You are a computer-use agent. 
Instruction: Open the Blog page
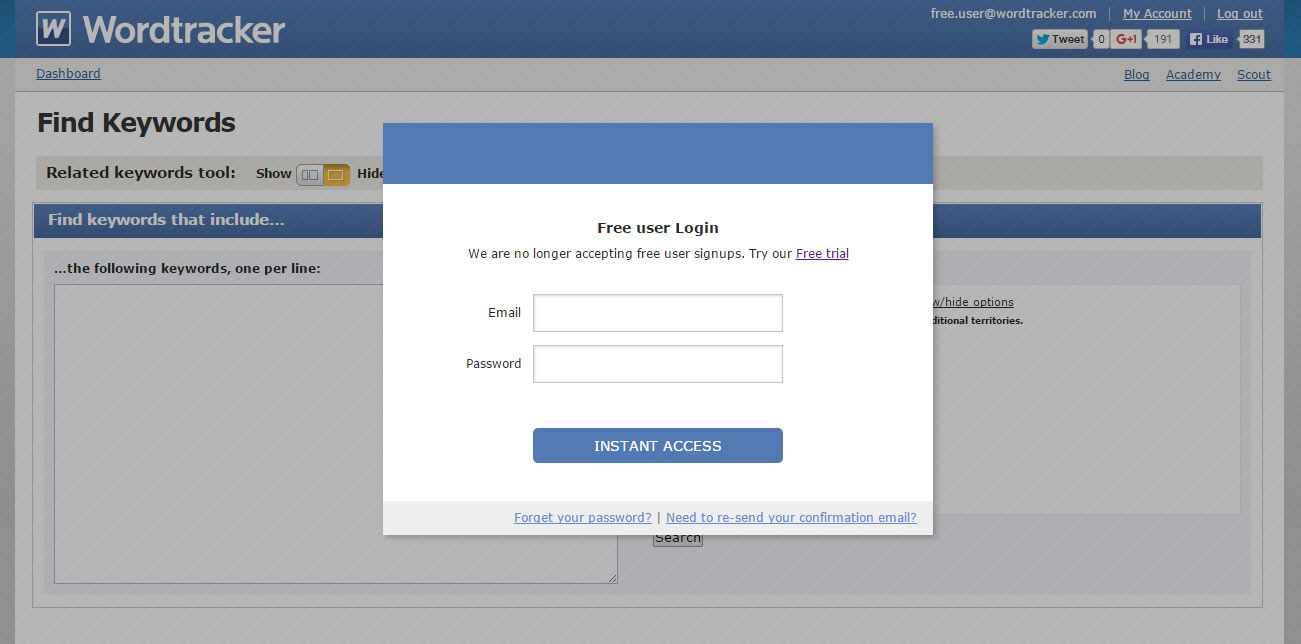tap(1136, 74)
